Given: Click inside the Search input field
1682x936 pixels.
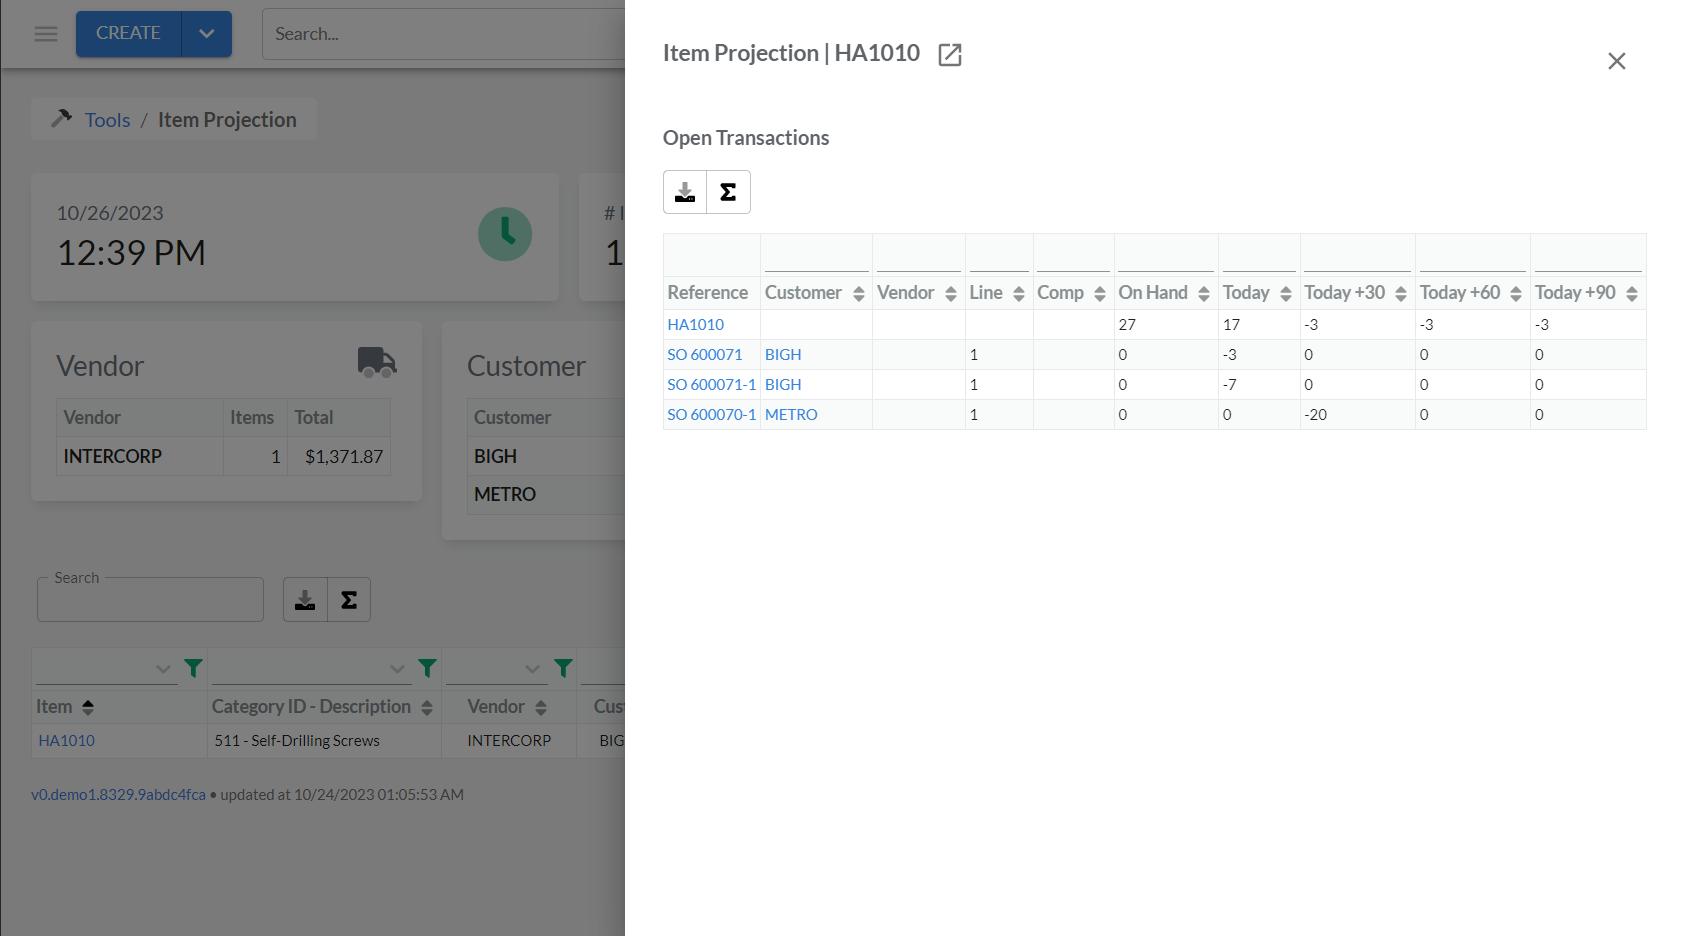Looking at the screenshot, I should pos(150,598).
